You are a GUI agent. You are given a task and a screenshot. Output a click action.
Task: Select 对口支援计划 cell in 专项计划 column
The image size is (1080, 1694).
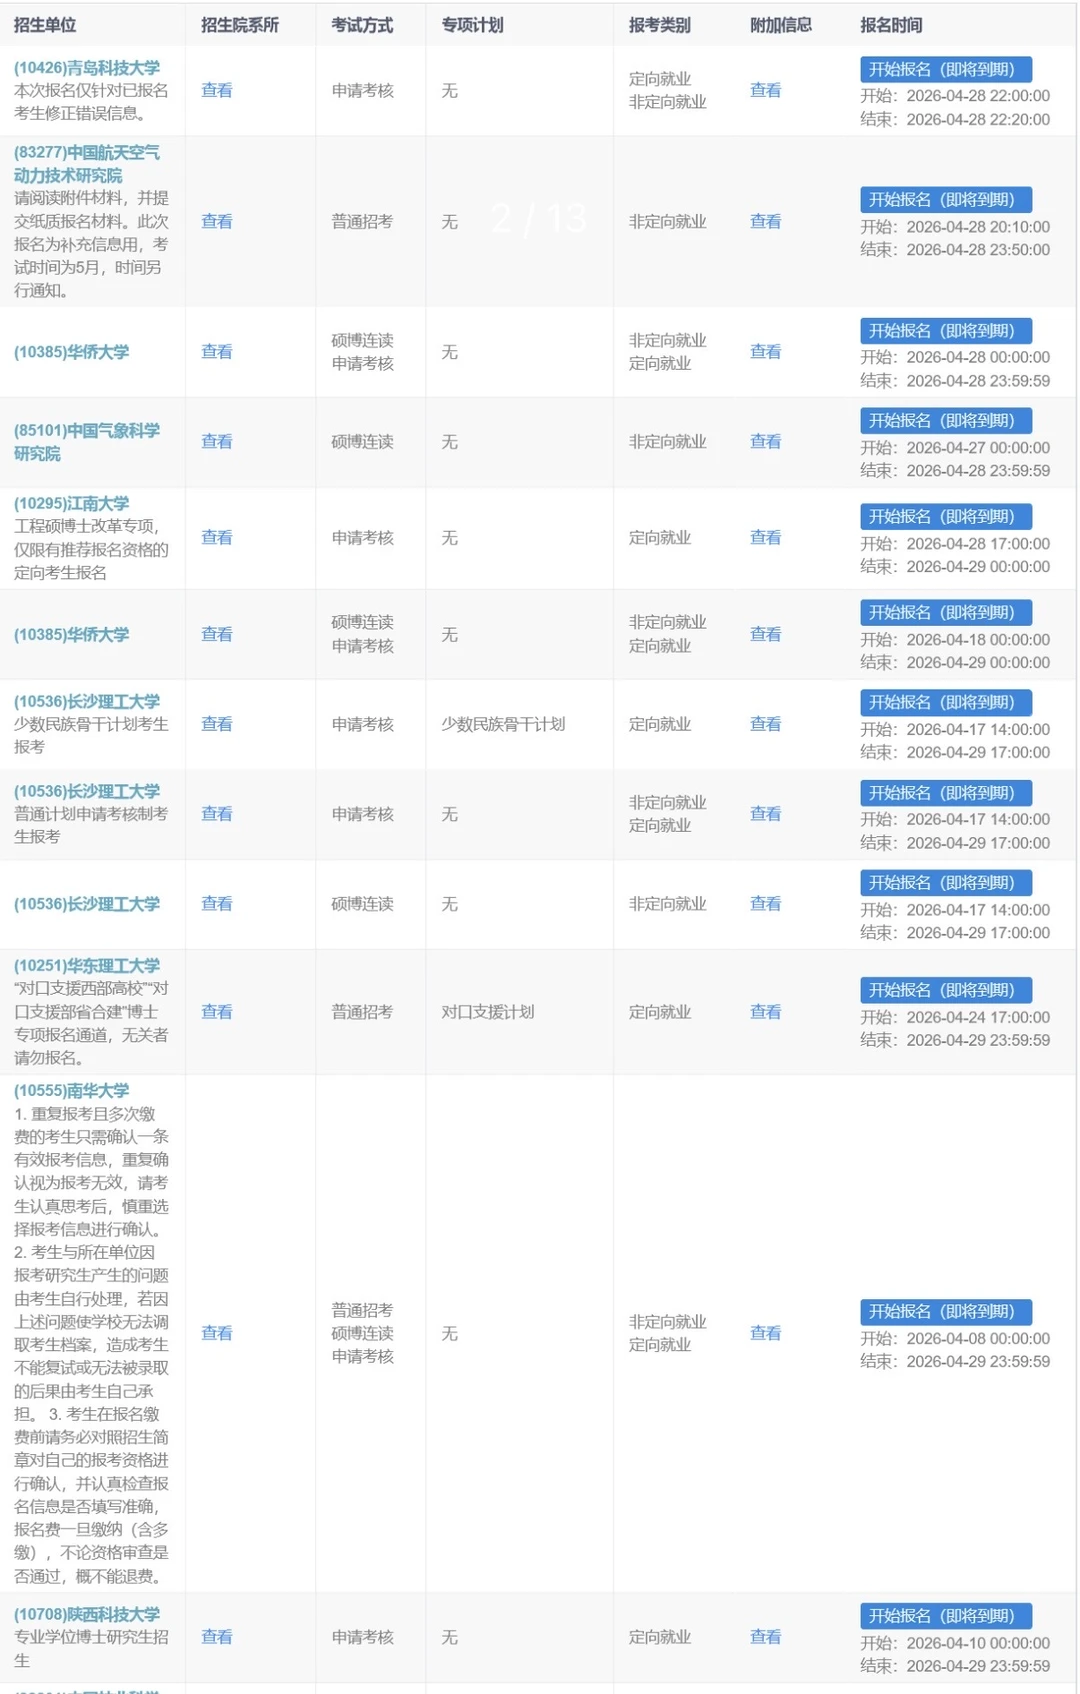coord(488,1012)
